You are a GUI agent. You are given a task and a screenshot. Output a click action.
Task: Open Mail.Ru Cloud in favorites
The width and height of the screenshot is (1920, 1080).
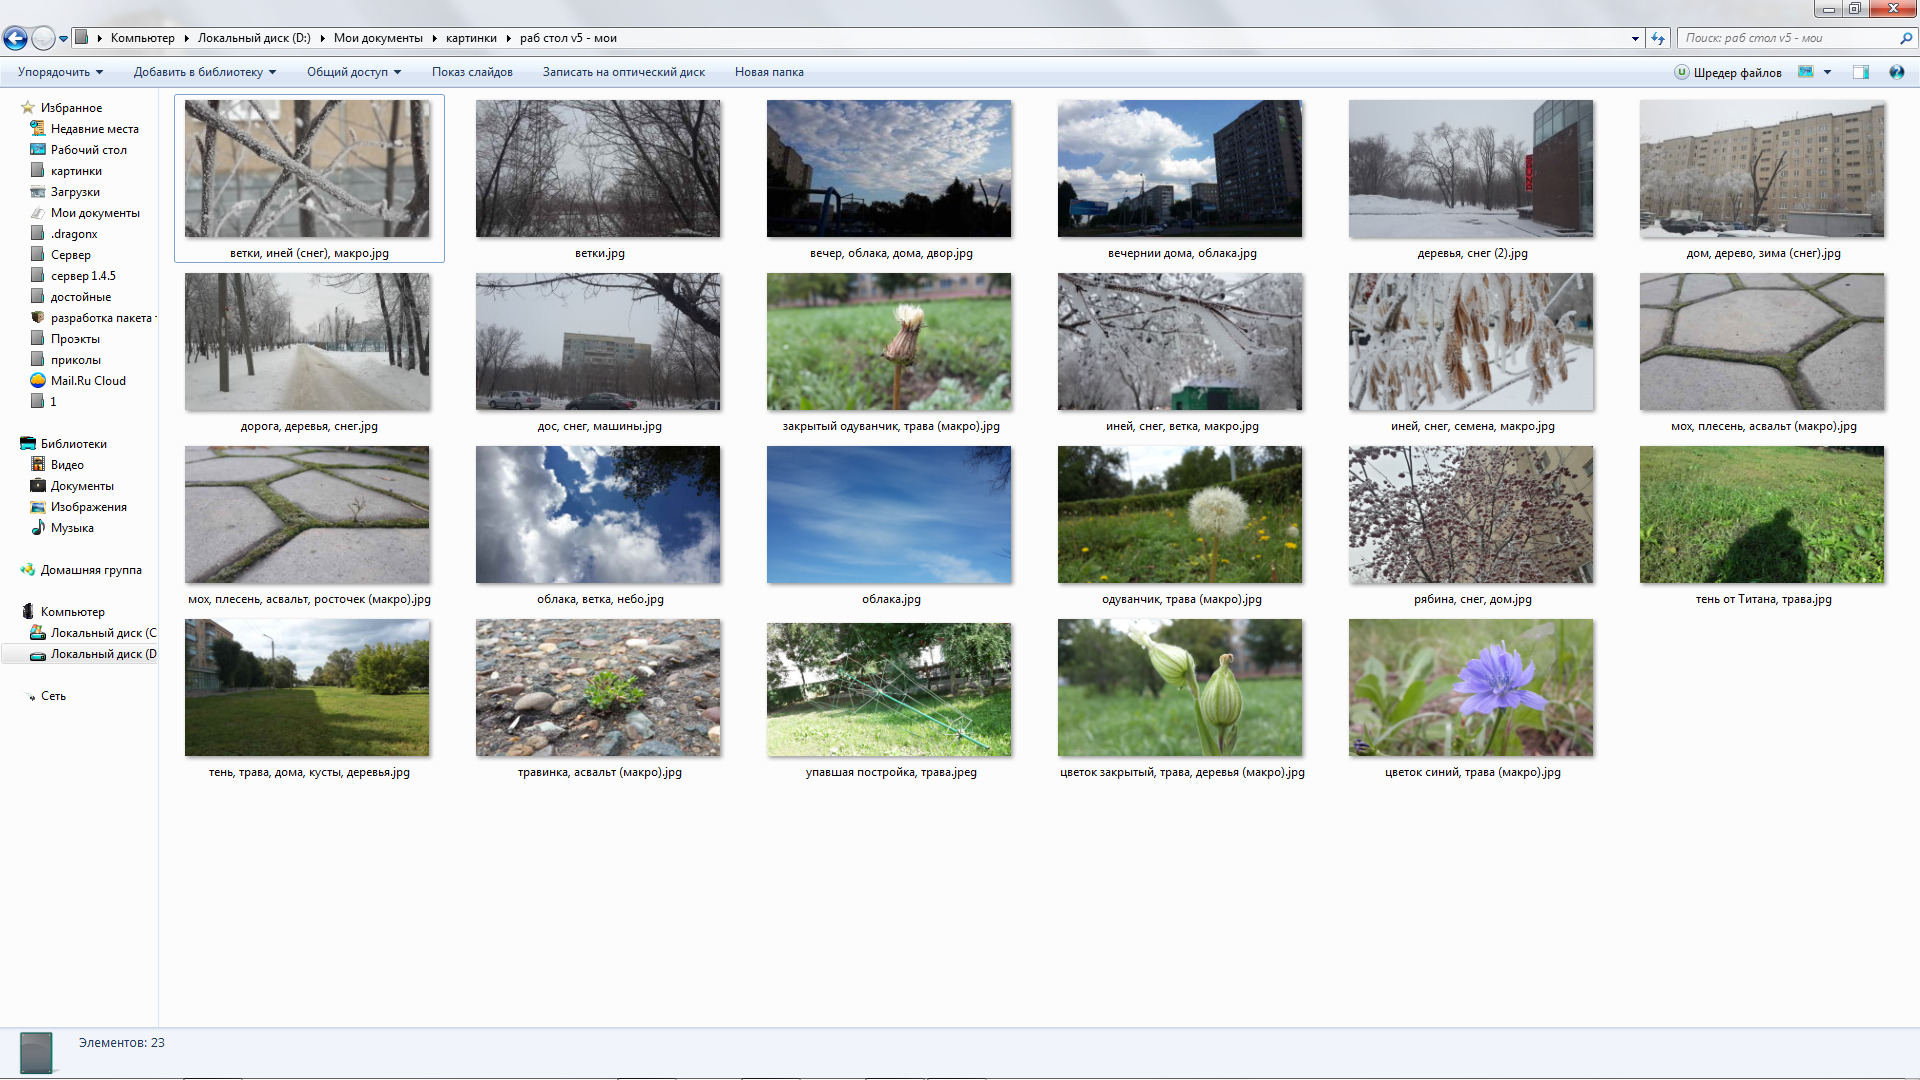click(x=87, y=381)
